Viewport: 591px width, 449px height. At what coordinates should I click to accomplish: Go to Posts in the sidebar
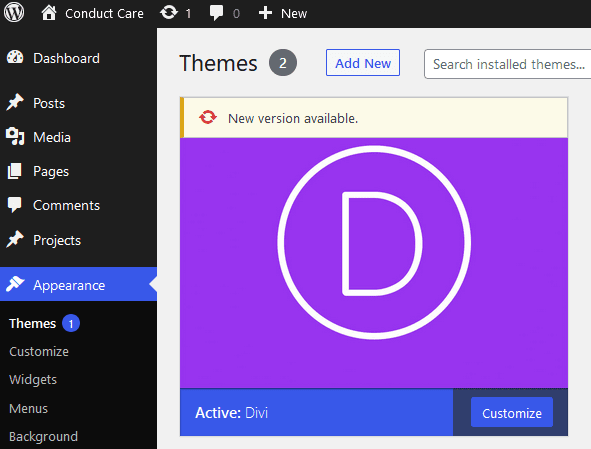49,103
